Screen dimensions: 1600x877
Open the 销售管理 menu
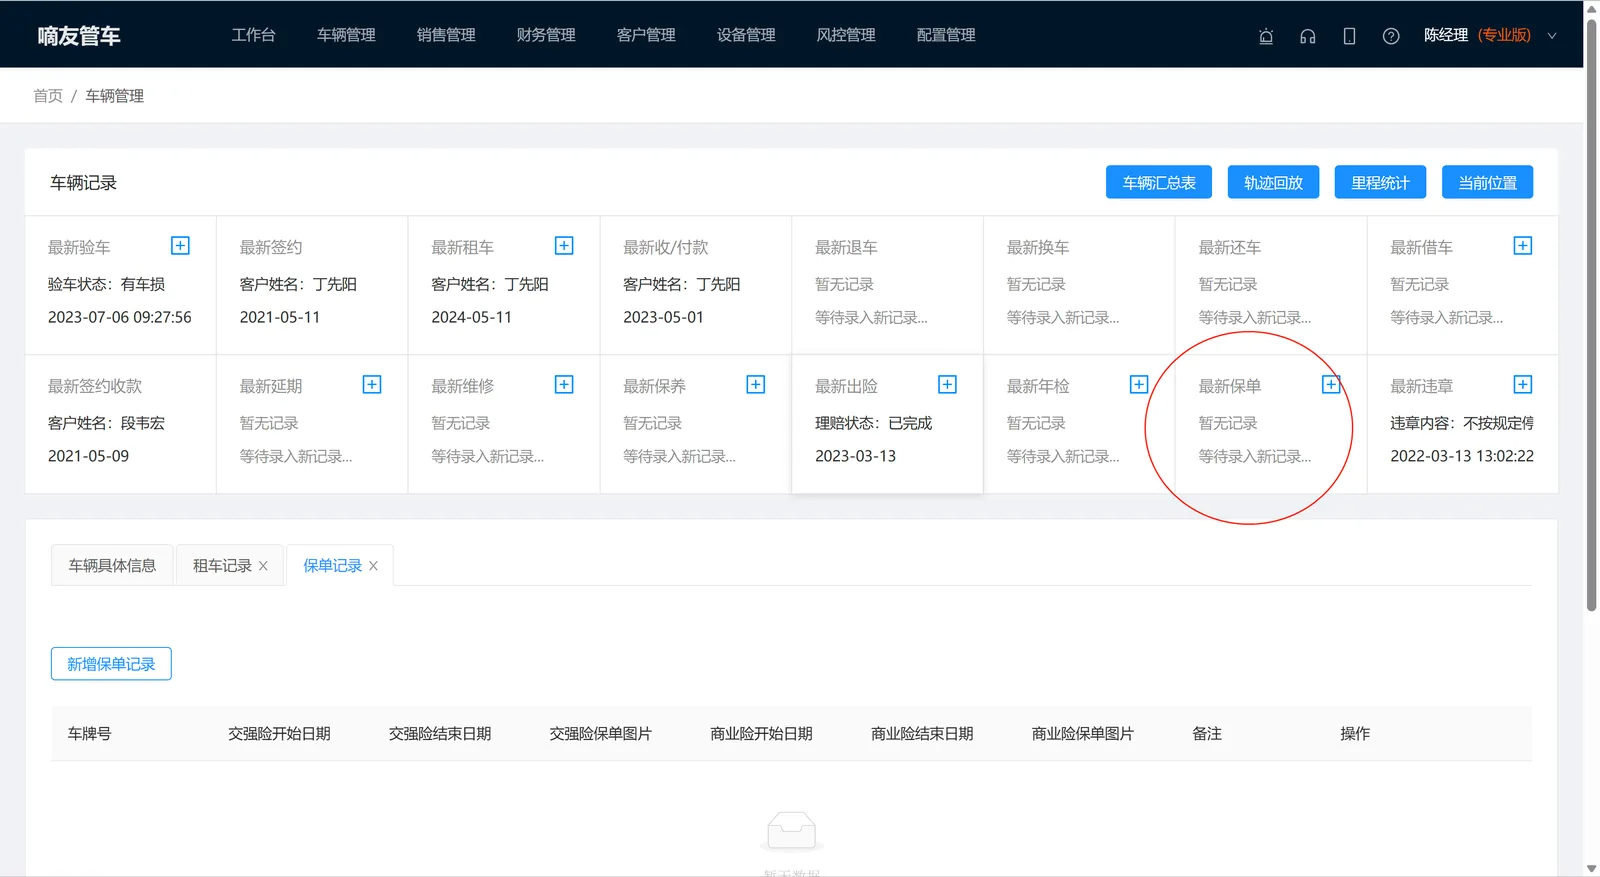click(x=446, y=35)
